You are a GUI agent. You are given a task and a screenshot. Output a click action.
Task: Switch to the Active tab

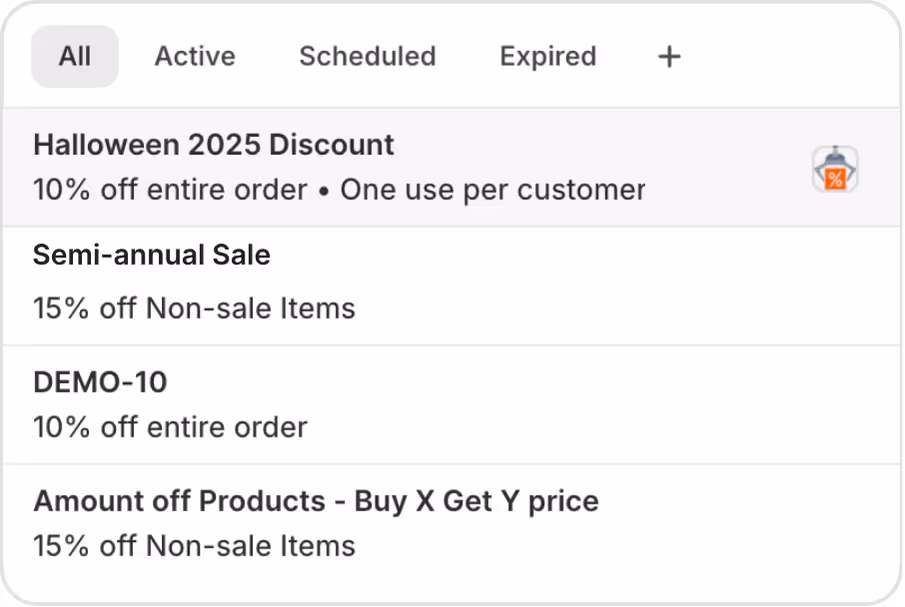194,57
